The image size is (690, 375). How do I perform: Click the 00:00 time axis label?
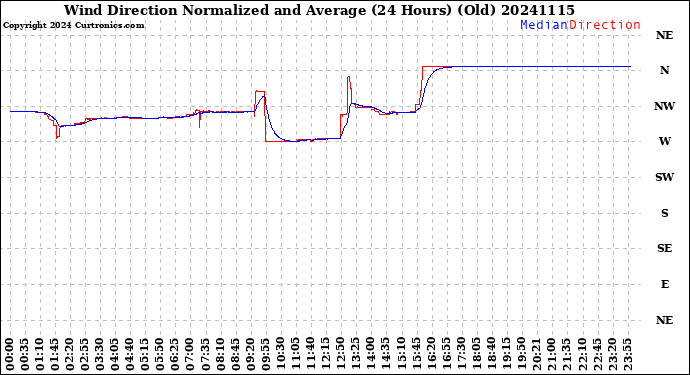click(10, 355)
